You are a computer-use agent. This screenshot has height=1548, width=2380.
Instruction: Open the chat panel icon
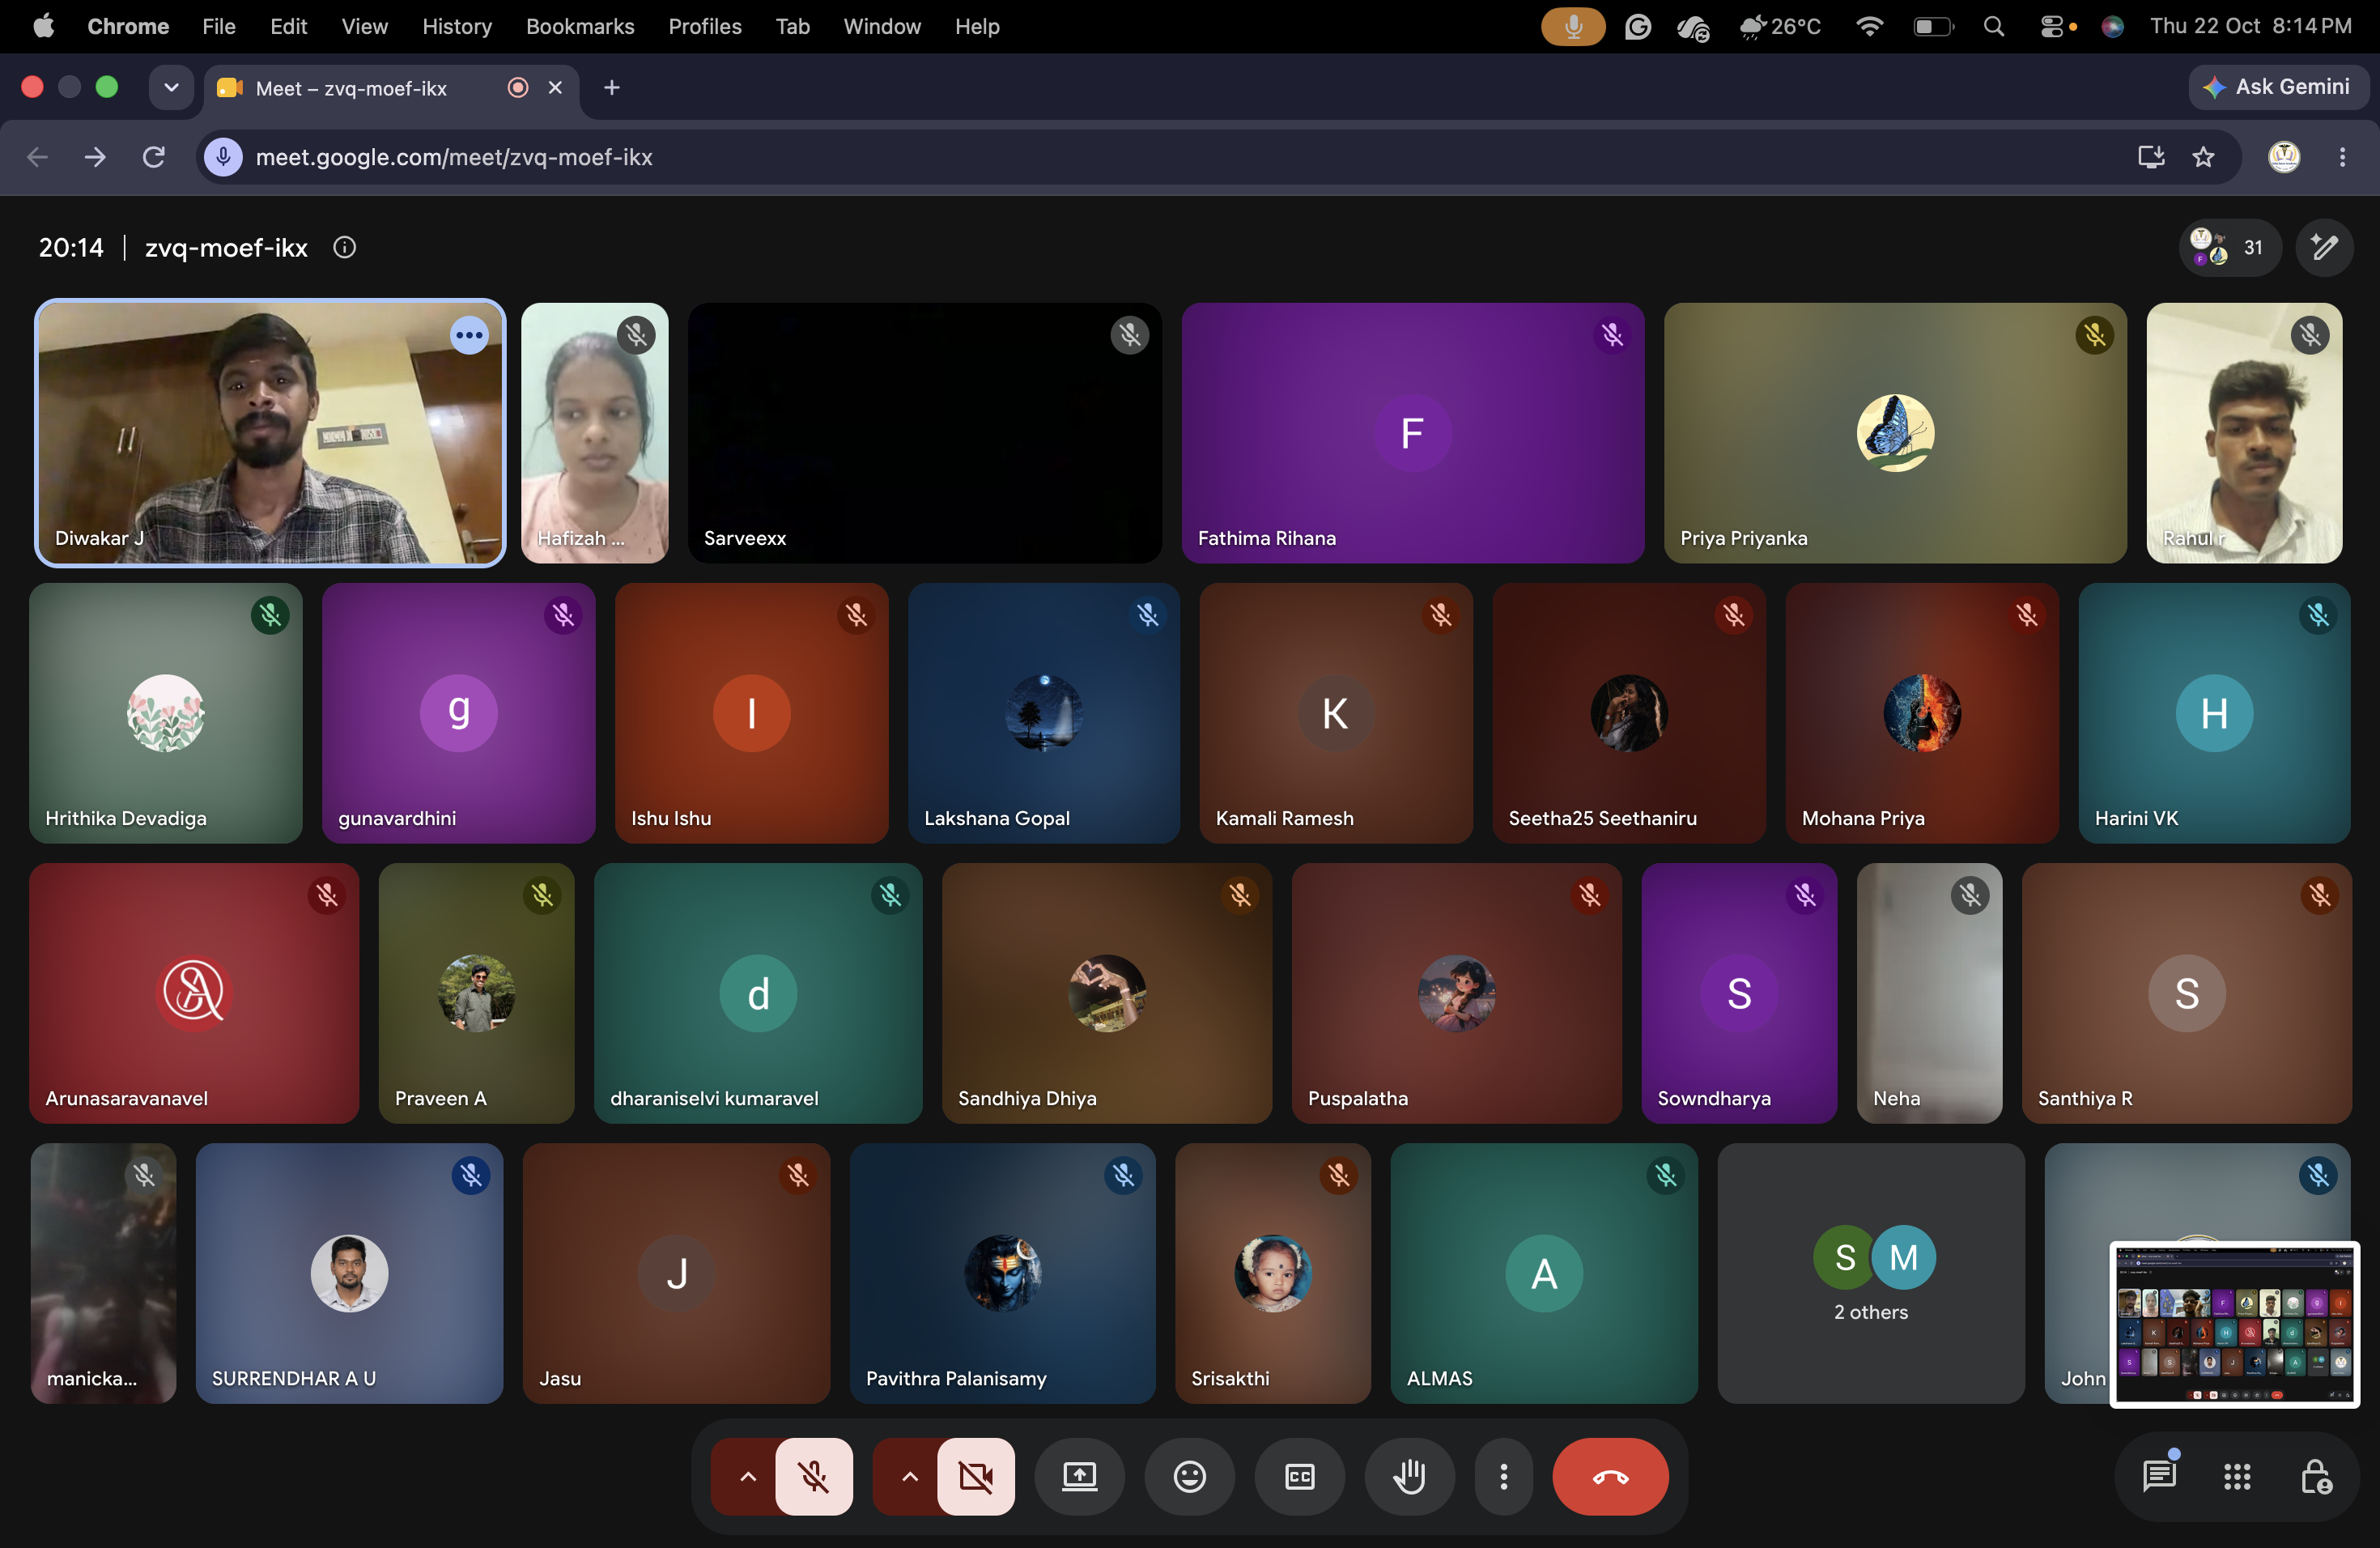coord(2159,1476)
